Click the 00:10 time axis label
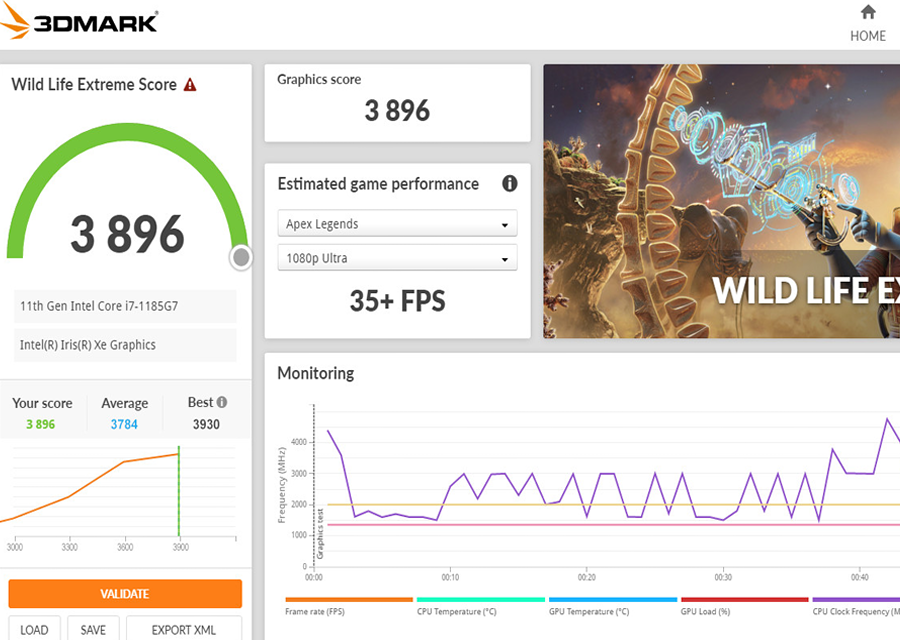This screenshot has width=900, height=640. point(450,577)
